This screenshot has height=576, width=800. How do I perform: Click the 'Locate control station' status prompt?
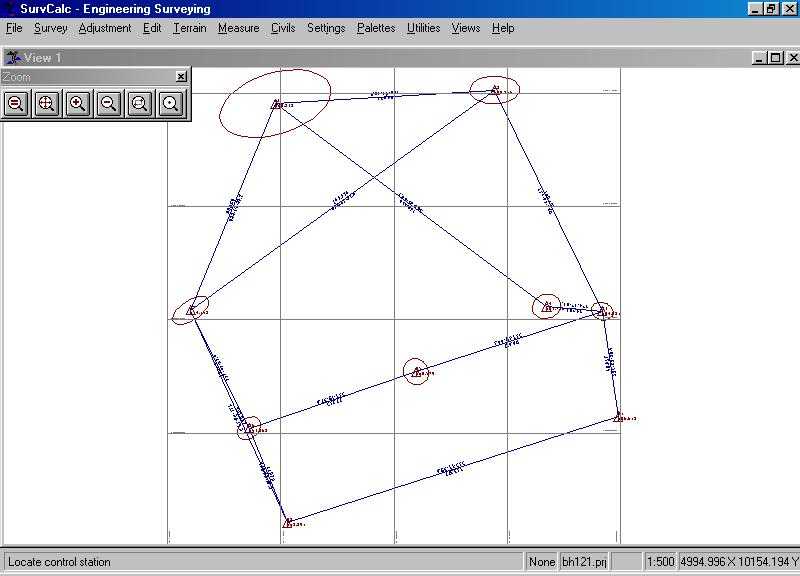click(x=59, y=562)
